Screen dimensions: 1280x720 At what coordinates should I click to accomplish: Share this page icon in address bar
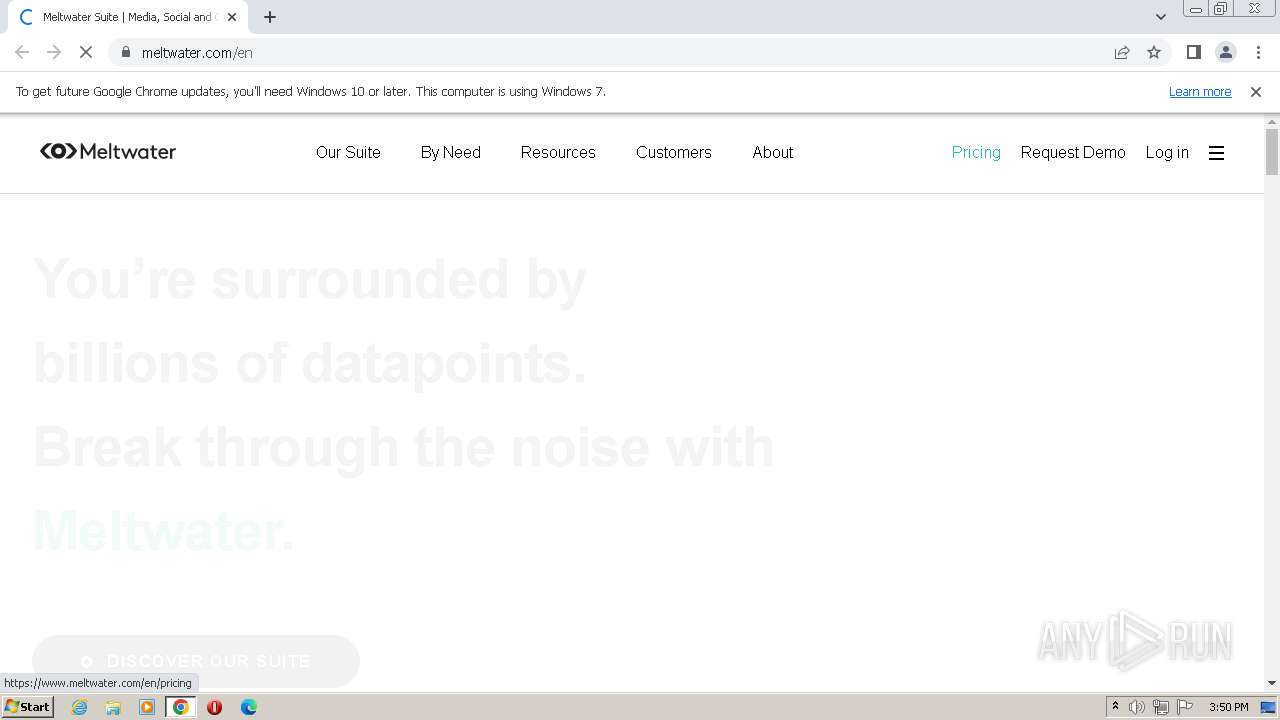1122,53
